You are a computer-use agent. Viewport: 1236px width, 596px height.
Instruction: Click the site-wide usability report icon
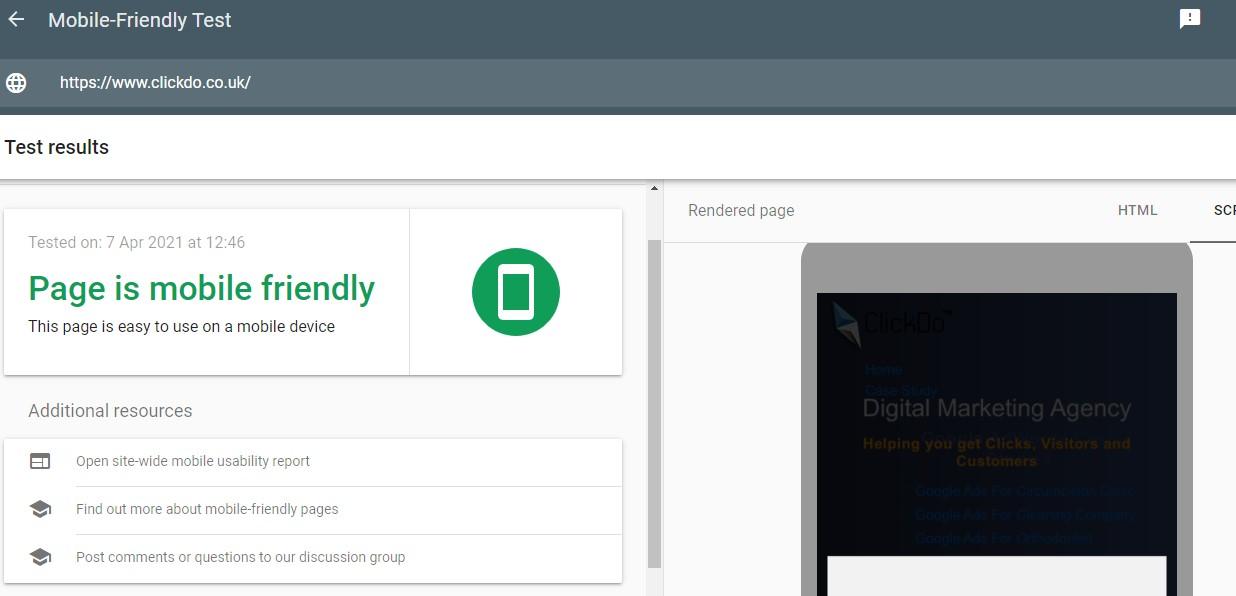(x=40, y=461)
